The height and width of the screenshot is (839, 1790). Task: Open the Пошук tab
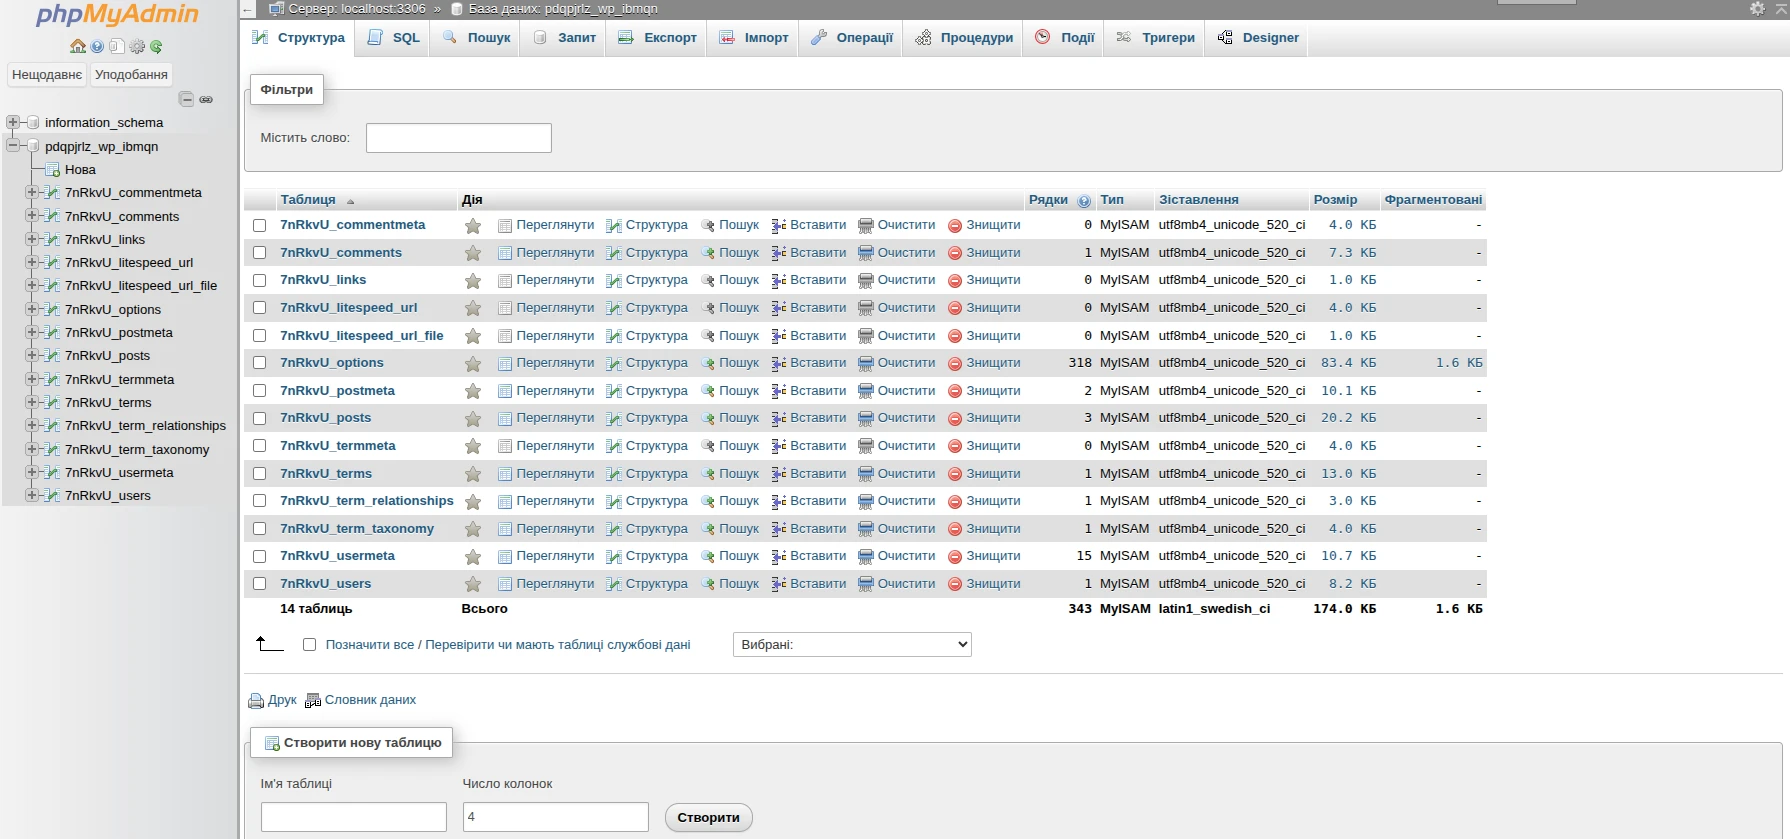(x=476, y=38)
